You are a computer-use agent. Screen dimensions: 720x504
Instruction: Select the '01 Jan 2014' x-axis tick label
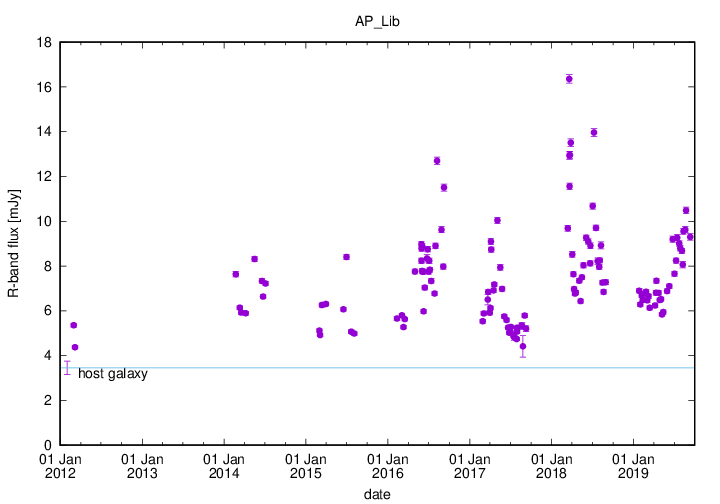(x=224, y=466)
